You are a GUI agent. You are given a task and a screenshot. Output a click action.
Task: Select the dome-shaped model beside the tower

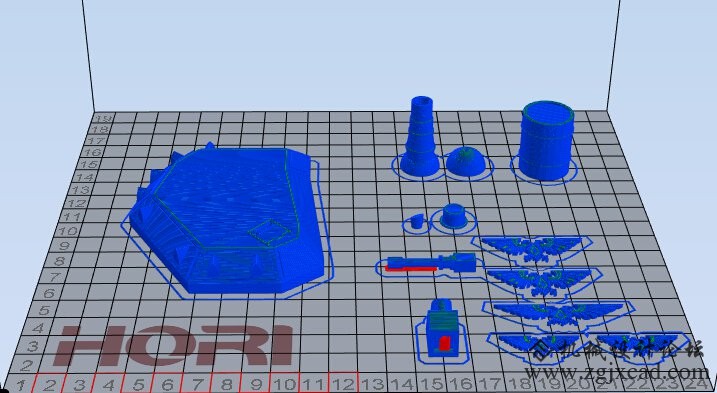click(466, 161)
